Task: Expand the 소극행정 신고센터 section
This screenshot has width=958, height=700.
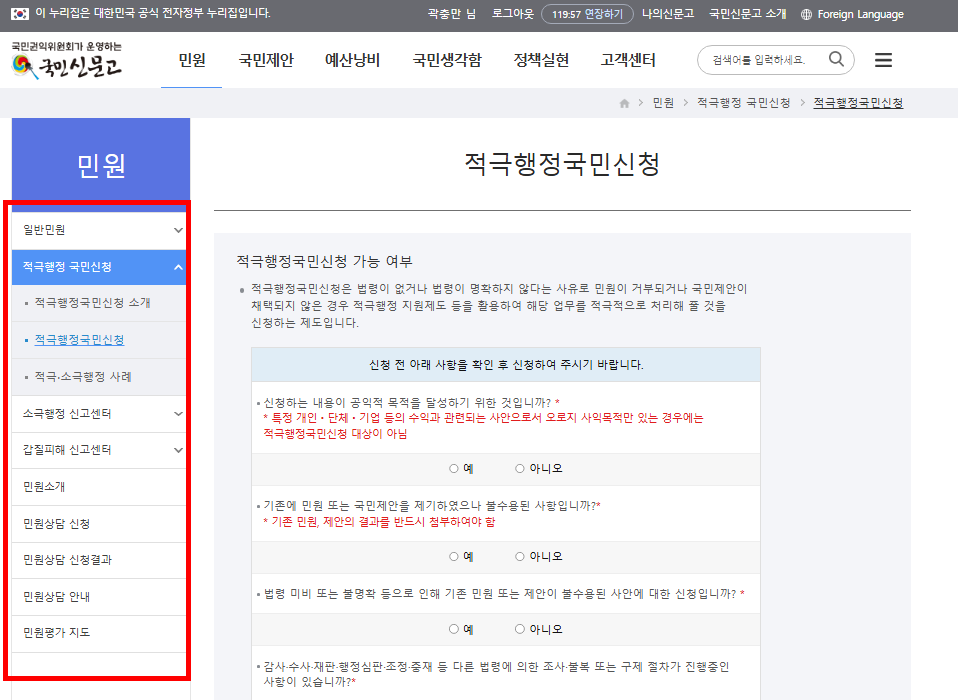Action: (x=97, y=414)
